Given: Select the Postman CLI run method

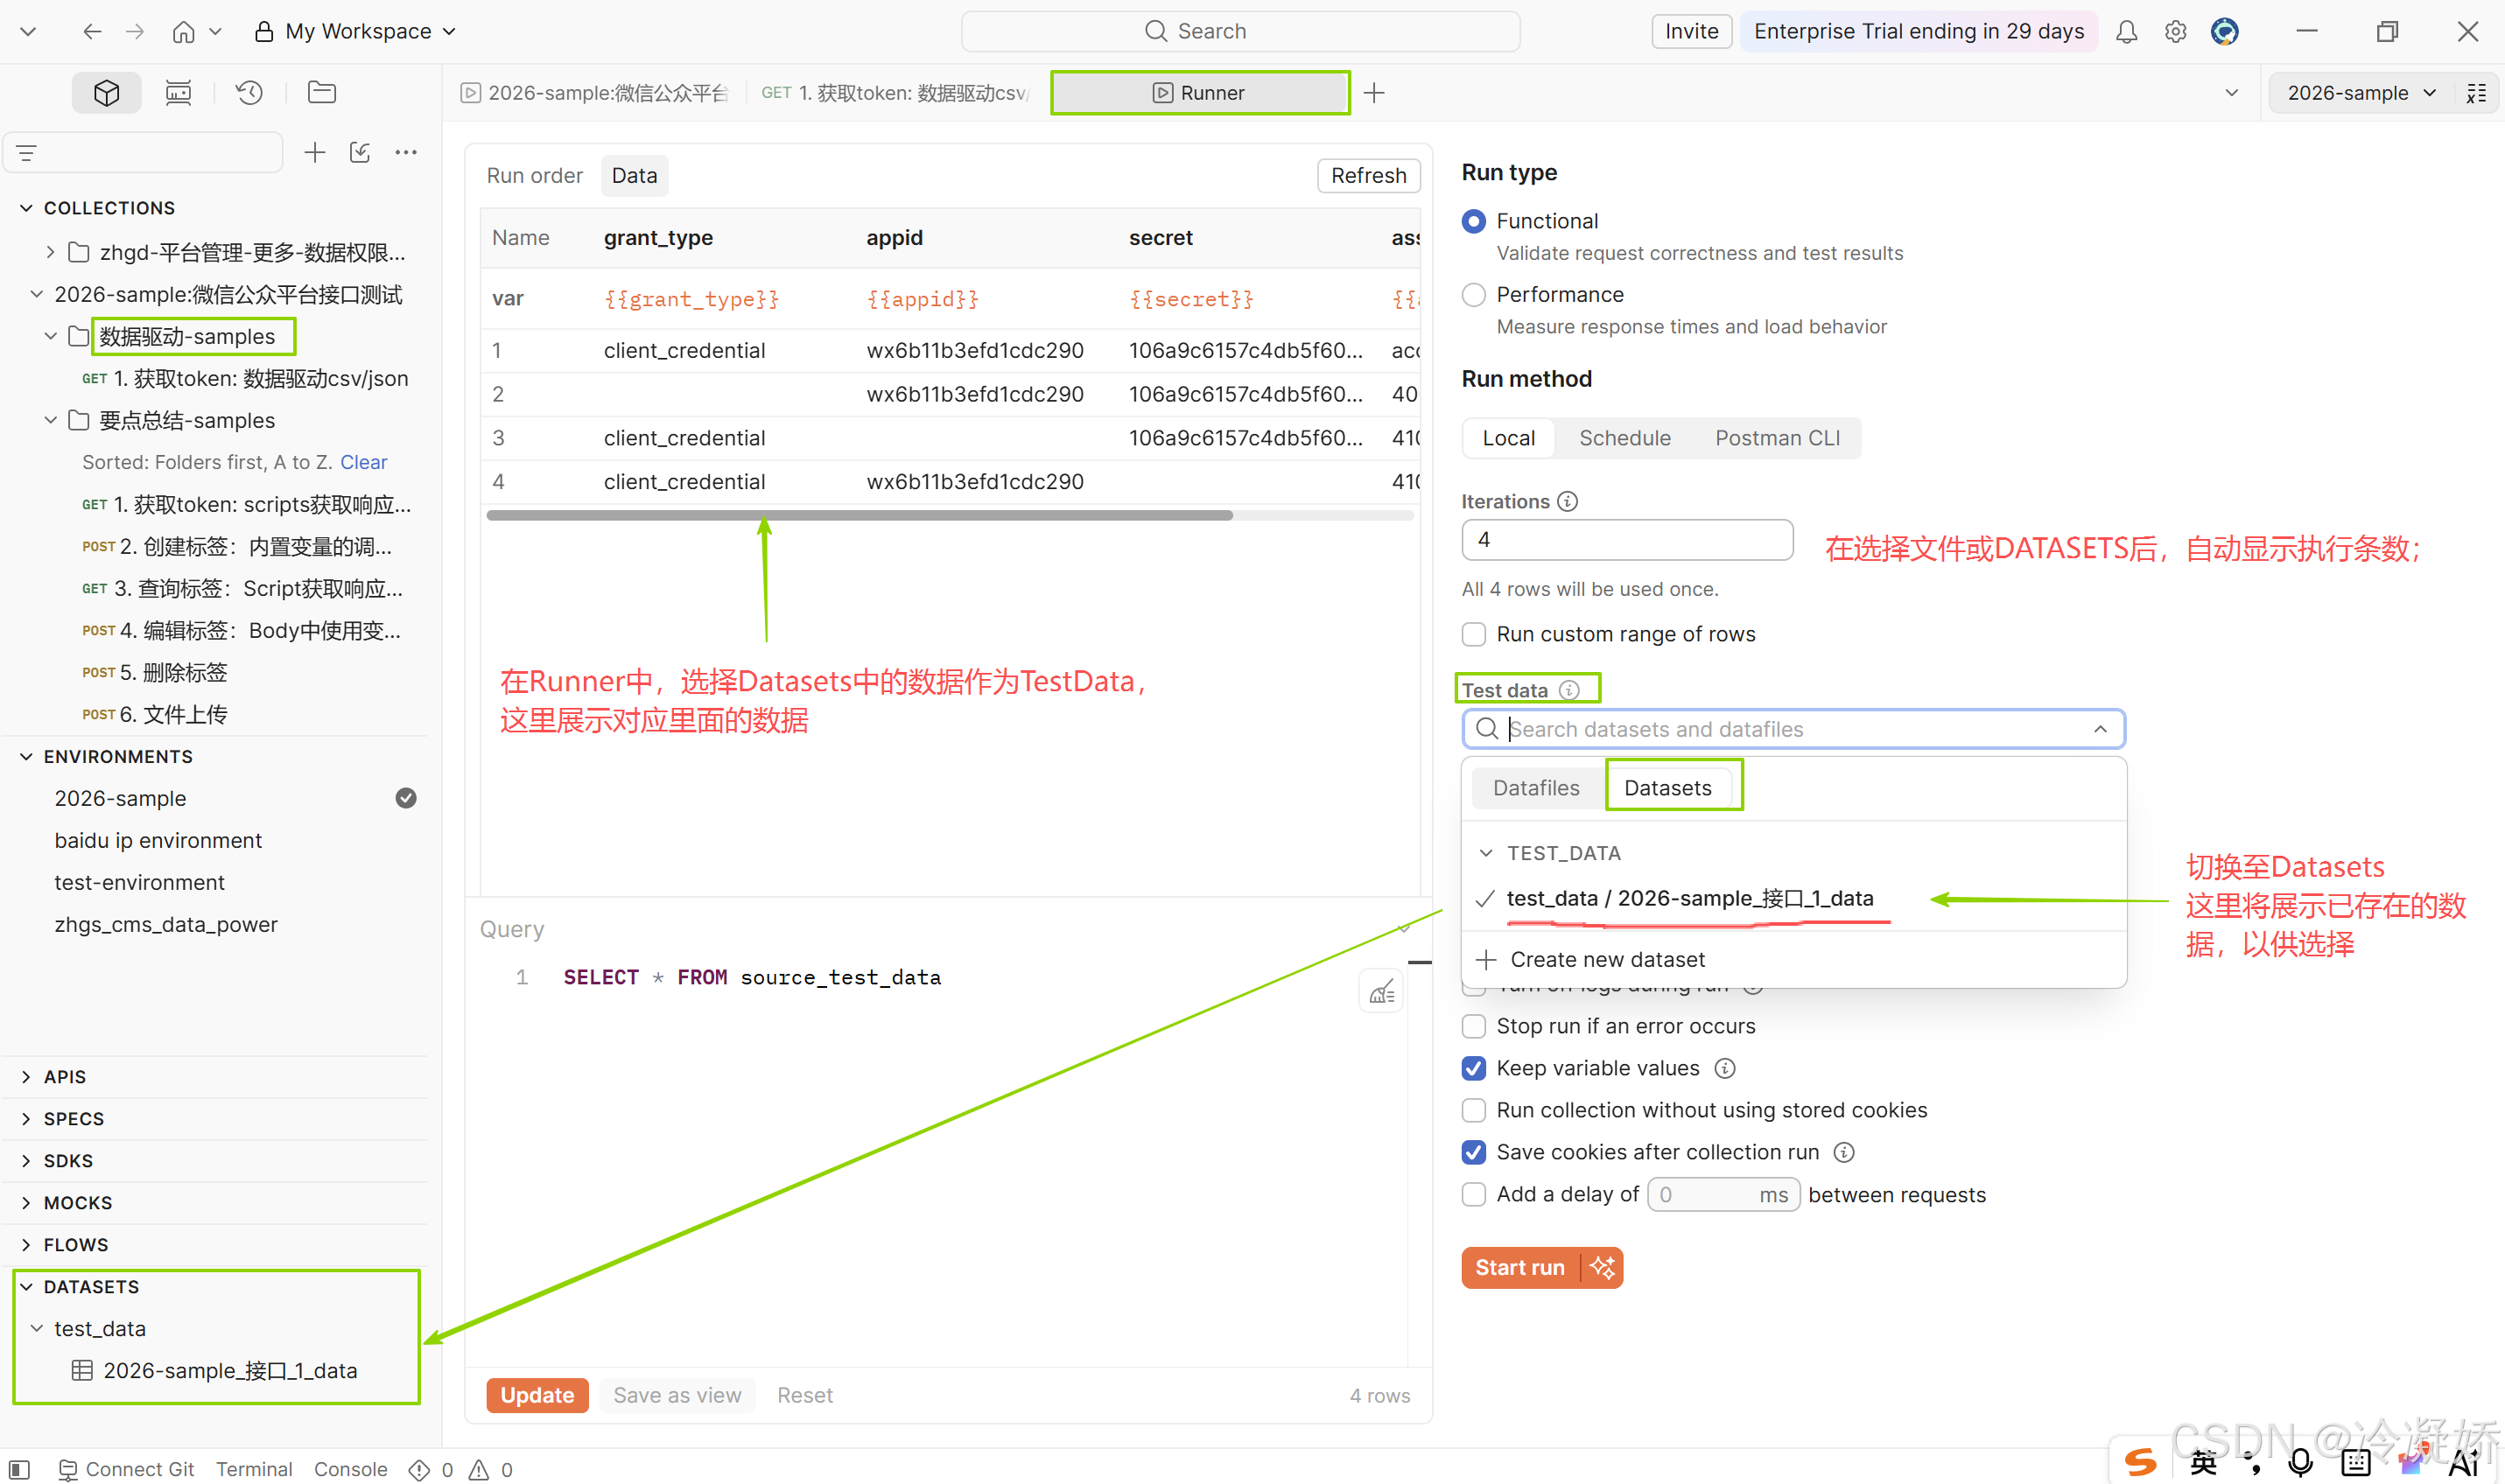Looking at the screenshot, I should click(1777, 438).
